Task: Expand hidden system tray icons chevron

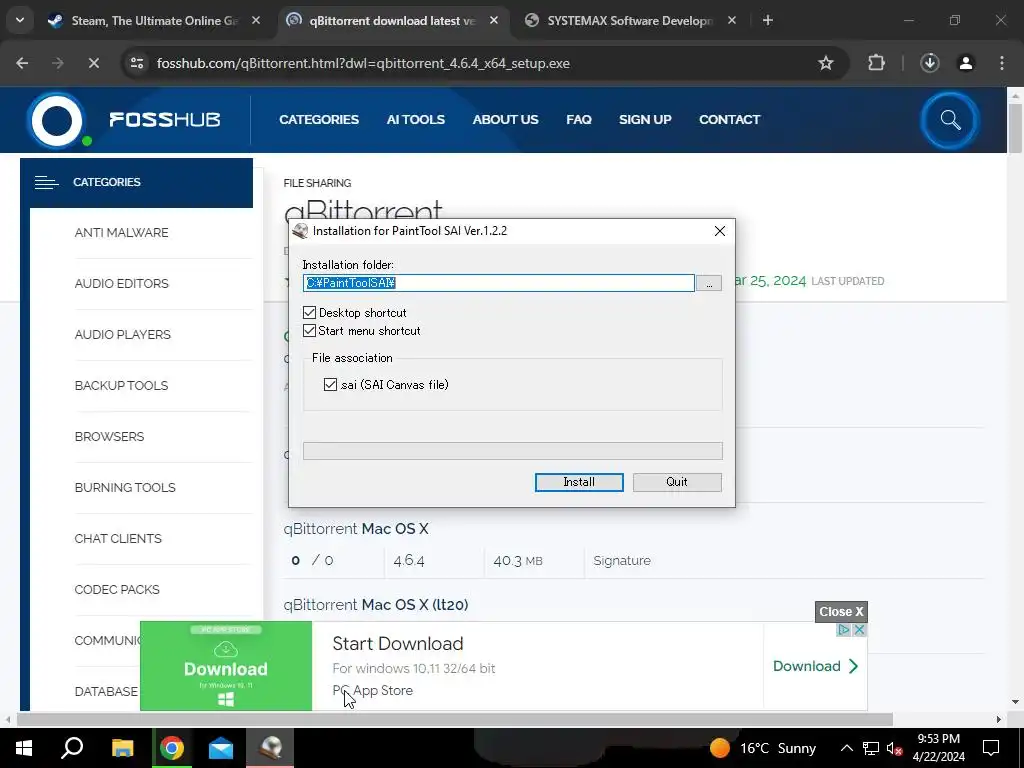Action: (x=846, y=748)
